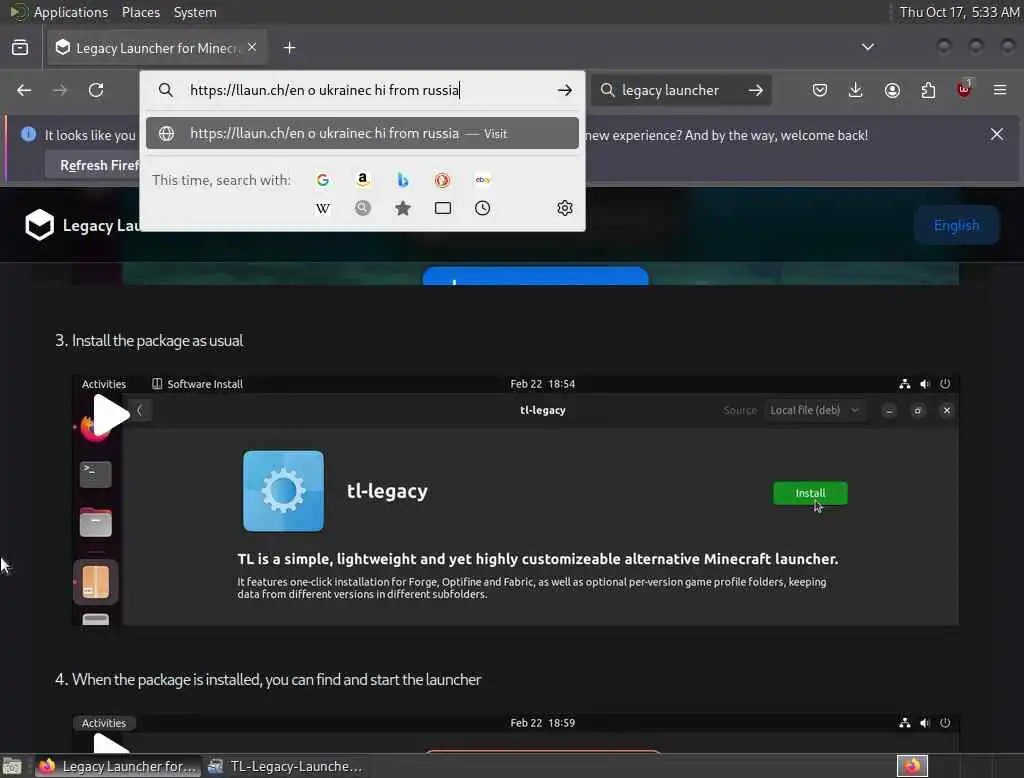The width and height of the screenshot is (1024, 778).
Task: Search this time with eBay
Action: (483, 180)
